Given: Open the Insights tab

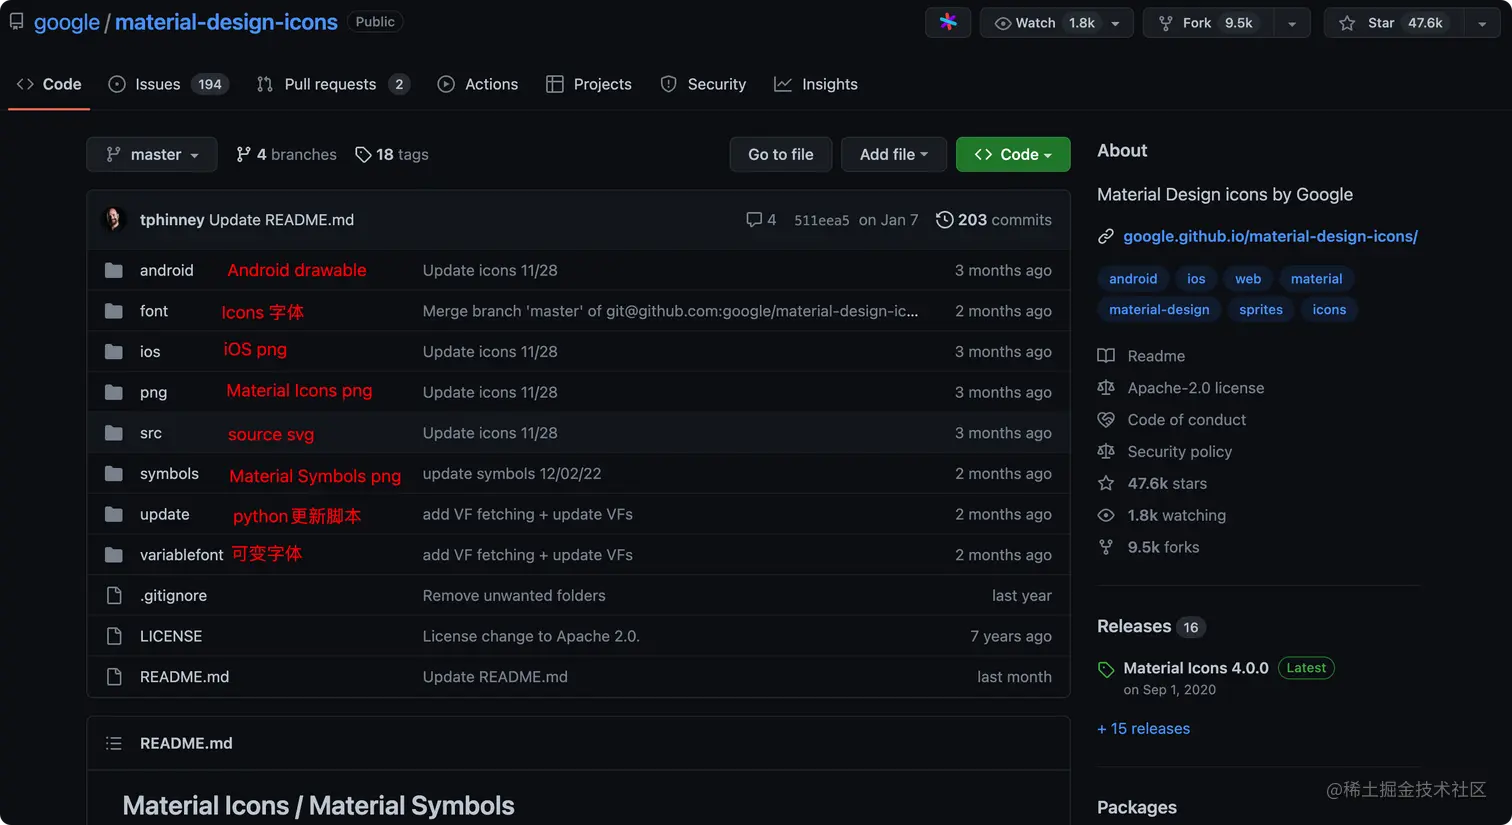Looking at the screenshot, I should [x=816, y=84].
